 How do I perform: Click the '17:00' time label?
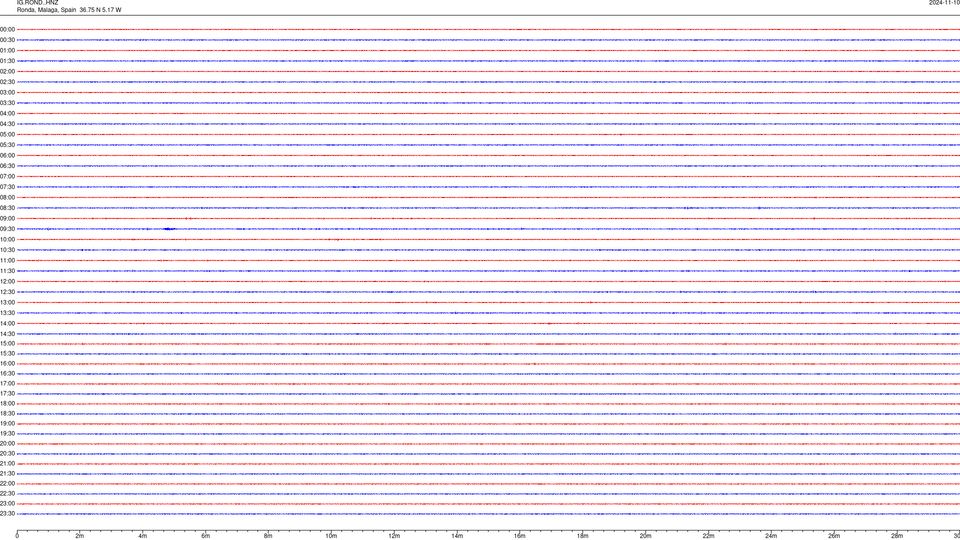pos(7,384)
